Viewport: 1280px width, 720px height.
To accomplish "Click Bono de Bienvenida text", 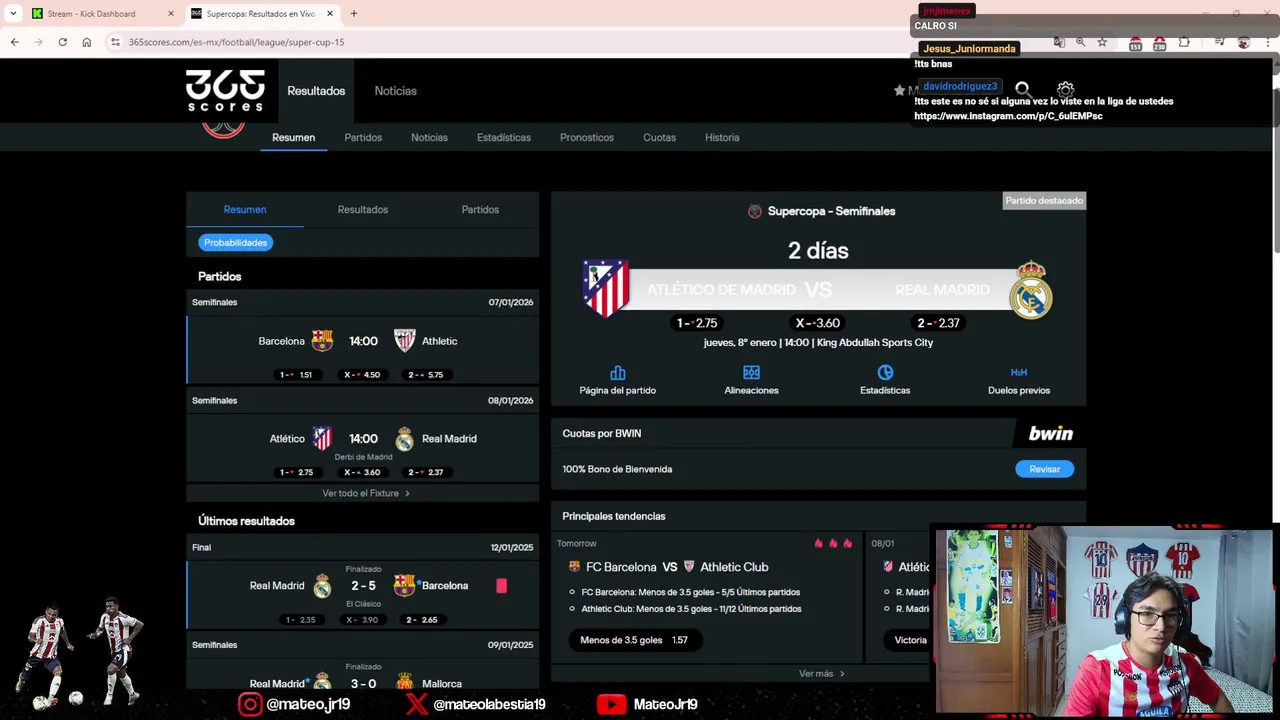I will point(617,469).
